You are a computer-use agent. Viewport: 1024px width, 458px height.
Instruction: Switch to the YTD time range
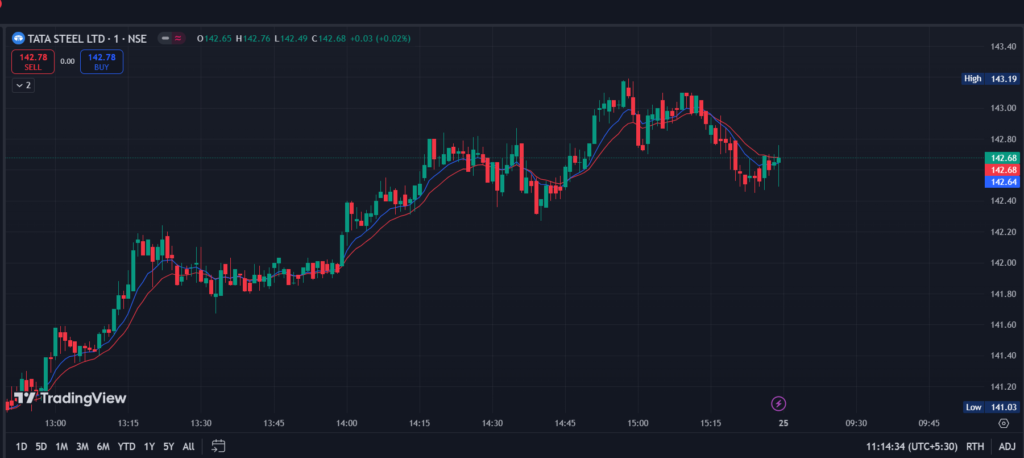pos(126,446)
